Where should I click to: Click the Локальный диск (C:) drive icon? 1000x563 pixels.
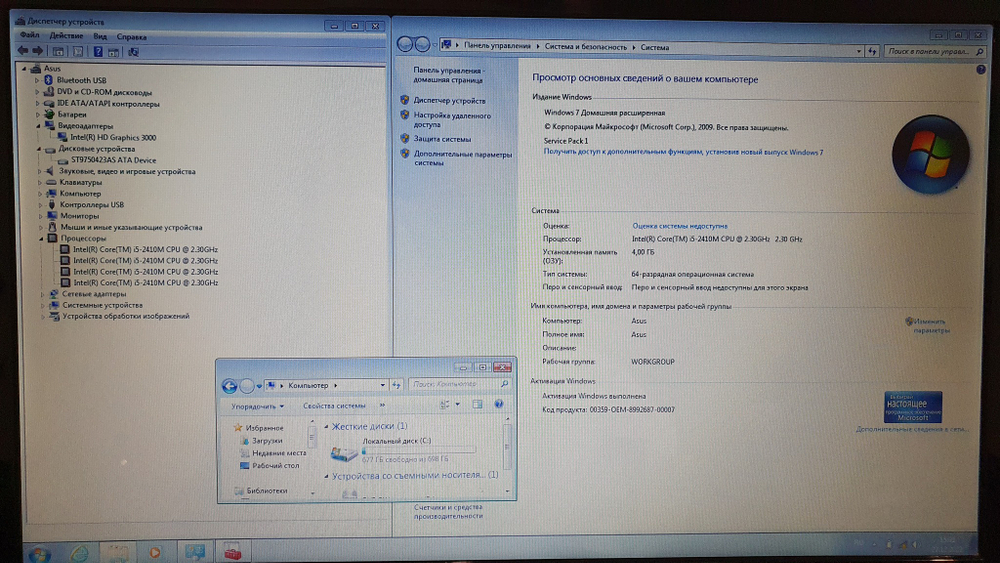343,453
